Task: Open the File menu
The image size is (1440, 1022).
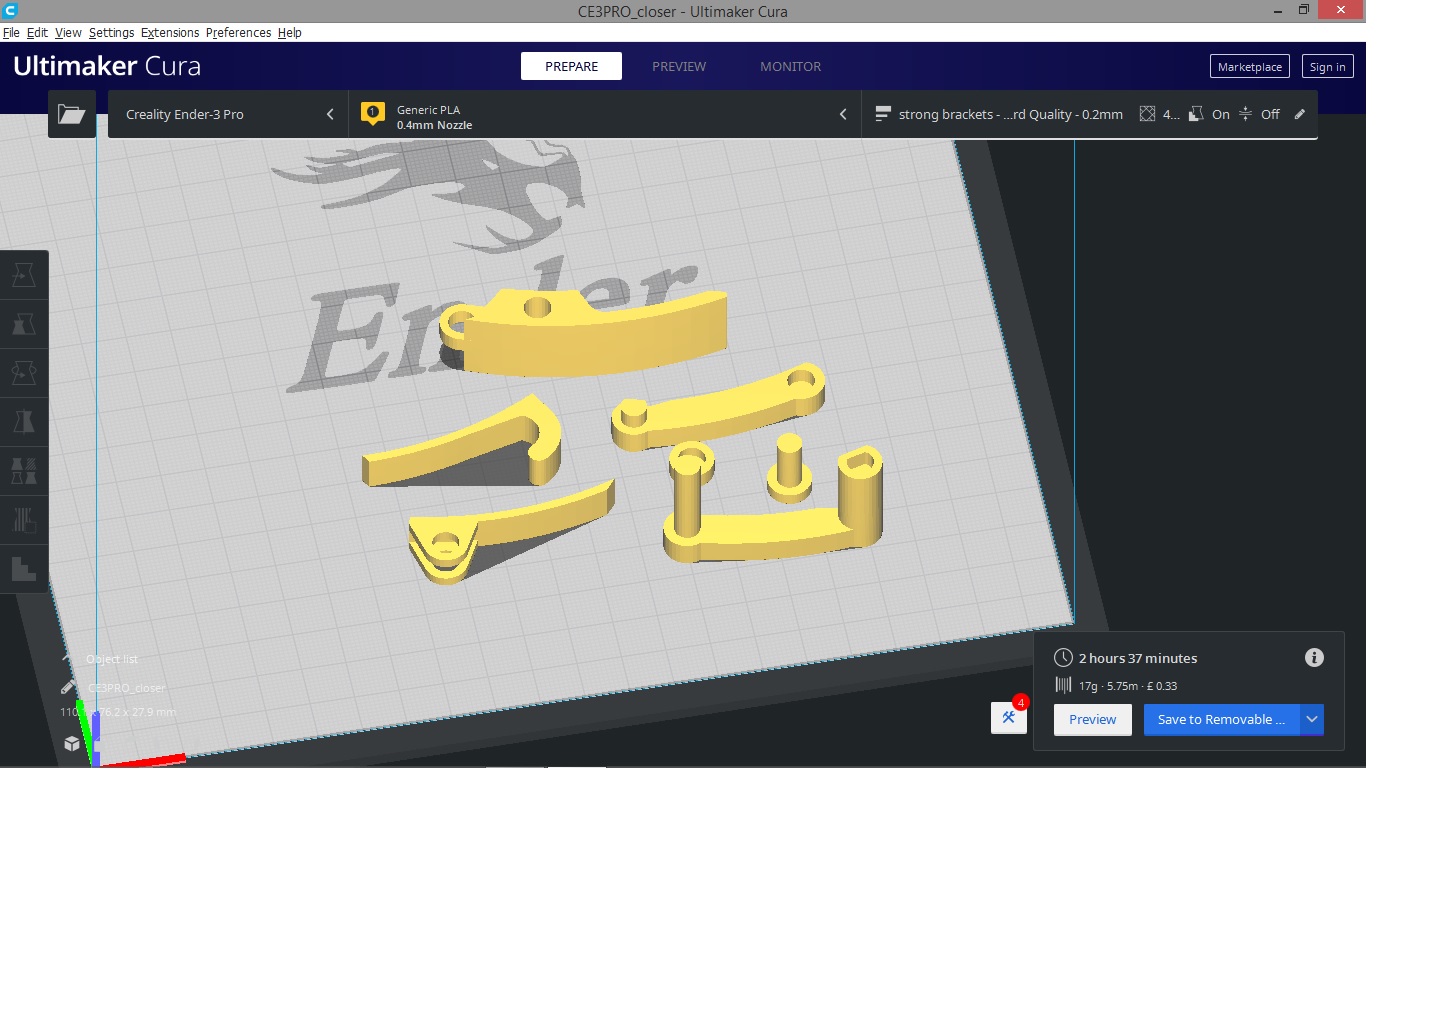Action: (x=11, y=32)
